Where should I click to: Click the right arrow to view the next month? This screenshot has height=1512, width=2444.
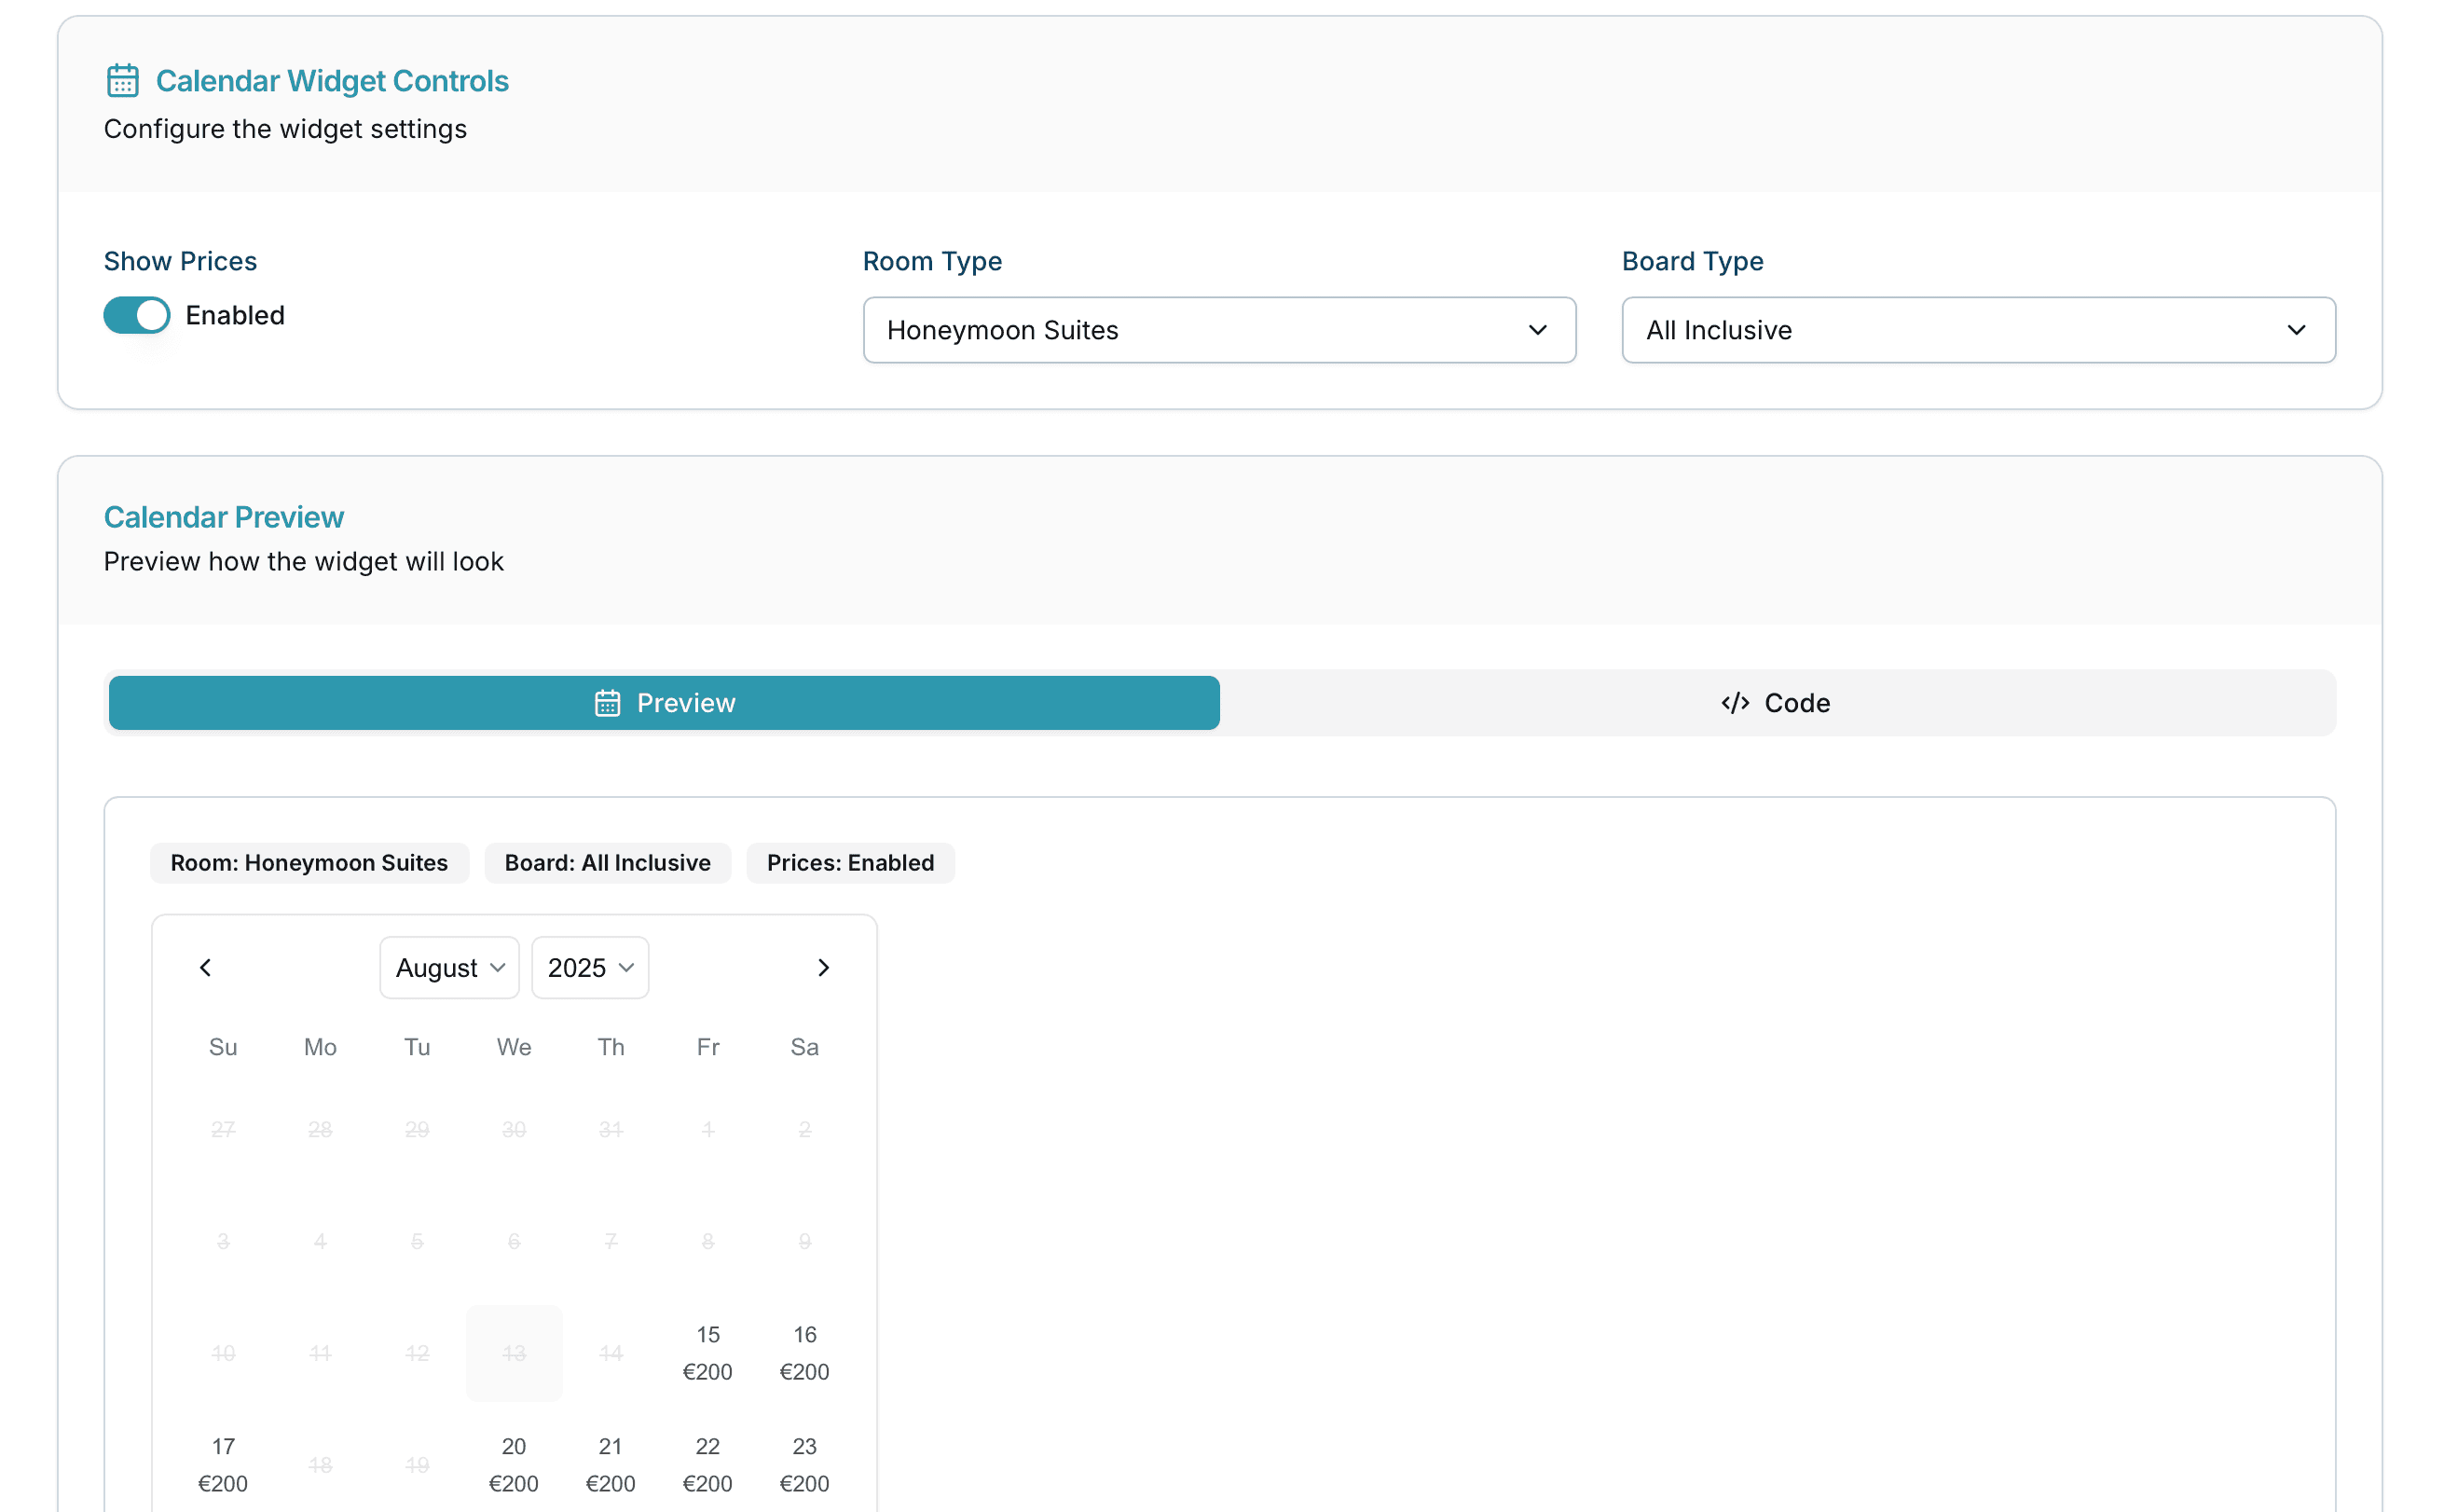click(824, 967)
